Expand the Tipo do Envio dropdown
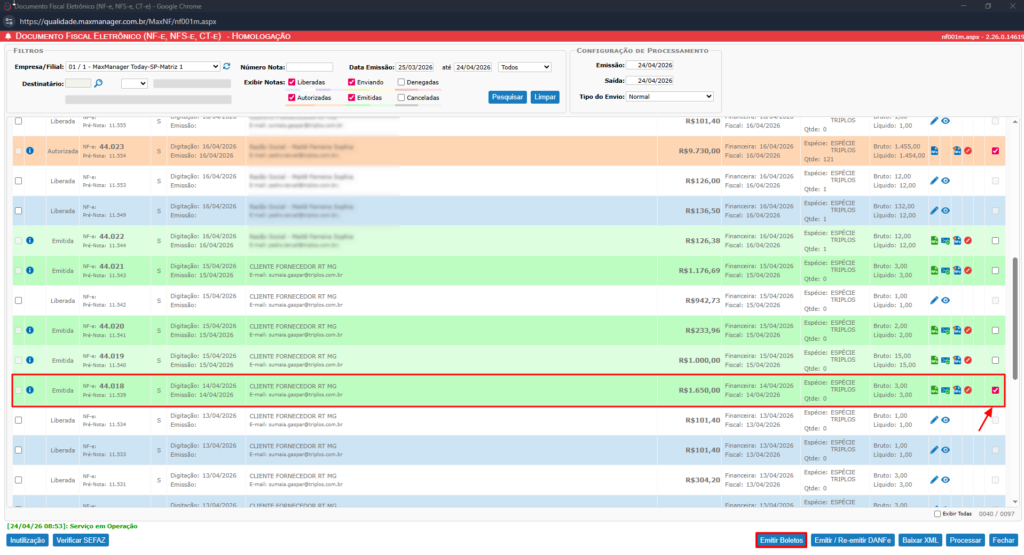The height and width of the screenshot is (555, 1024). (x=670, y=97)
